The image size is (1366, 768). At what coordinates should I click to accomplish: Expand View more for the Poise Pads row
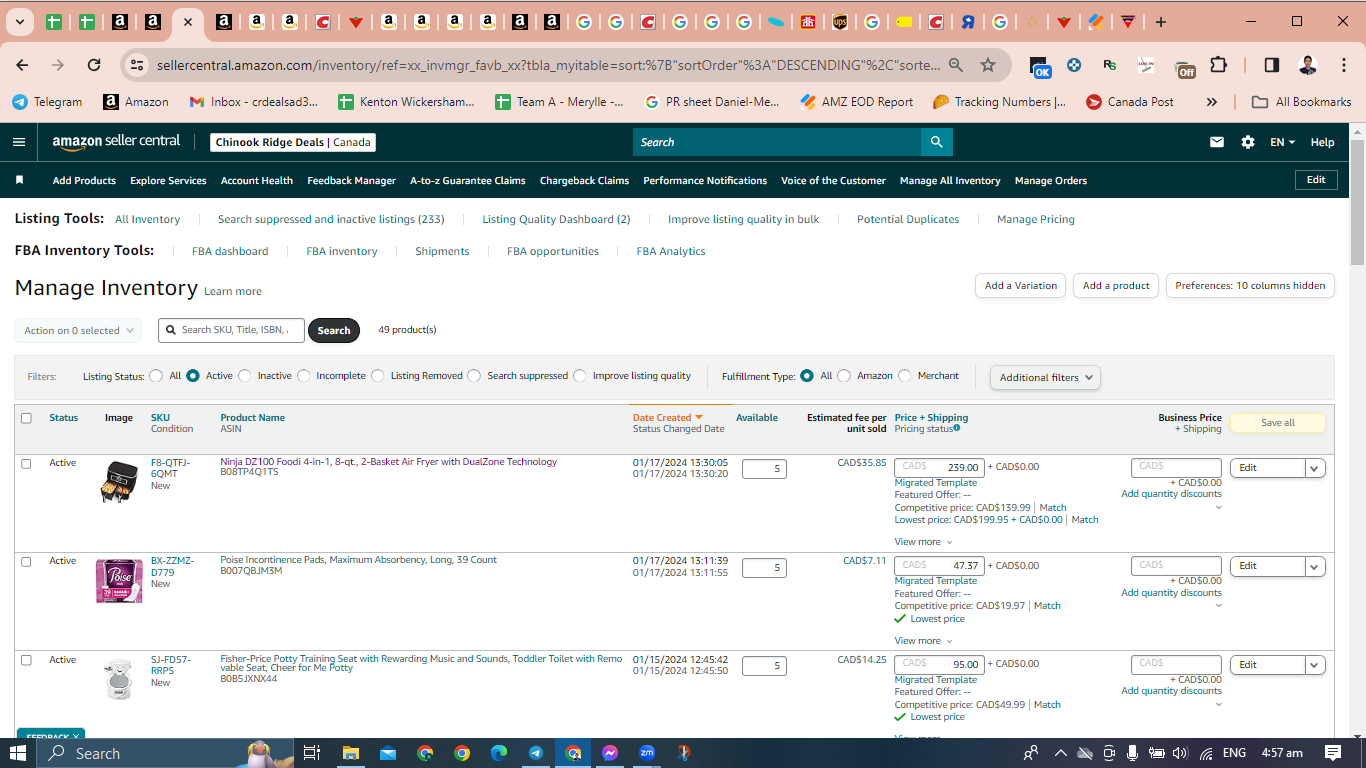[923, 641]
